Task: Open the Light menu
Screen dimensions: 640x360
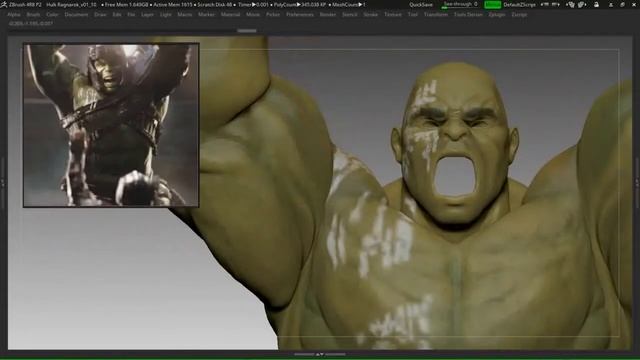Action: [165, 14]
